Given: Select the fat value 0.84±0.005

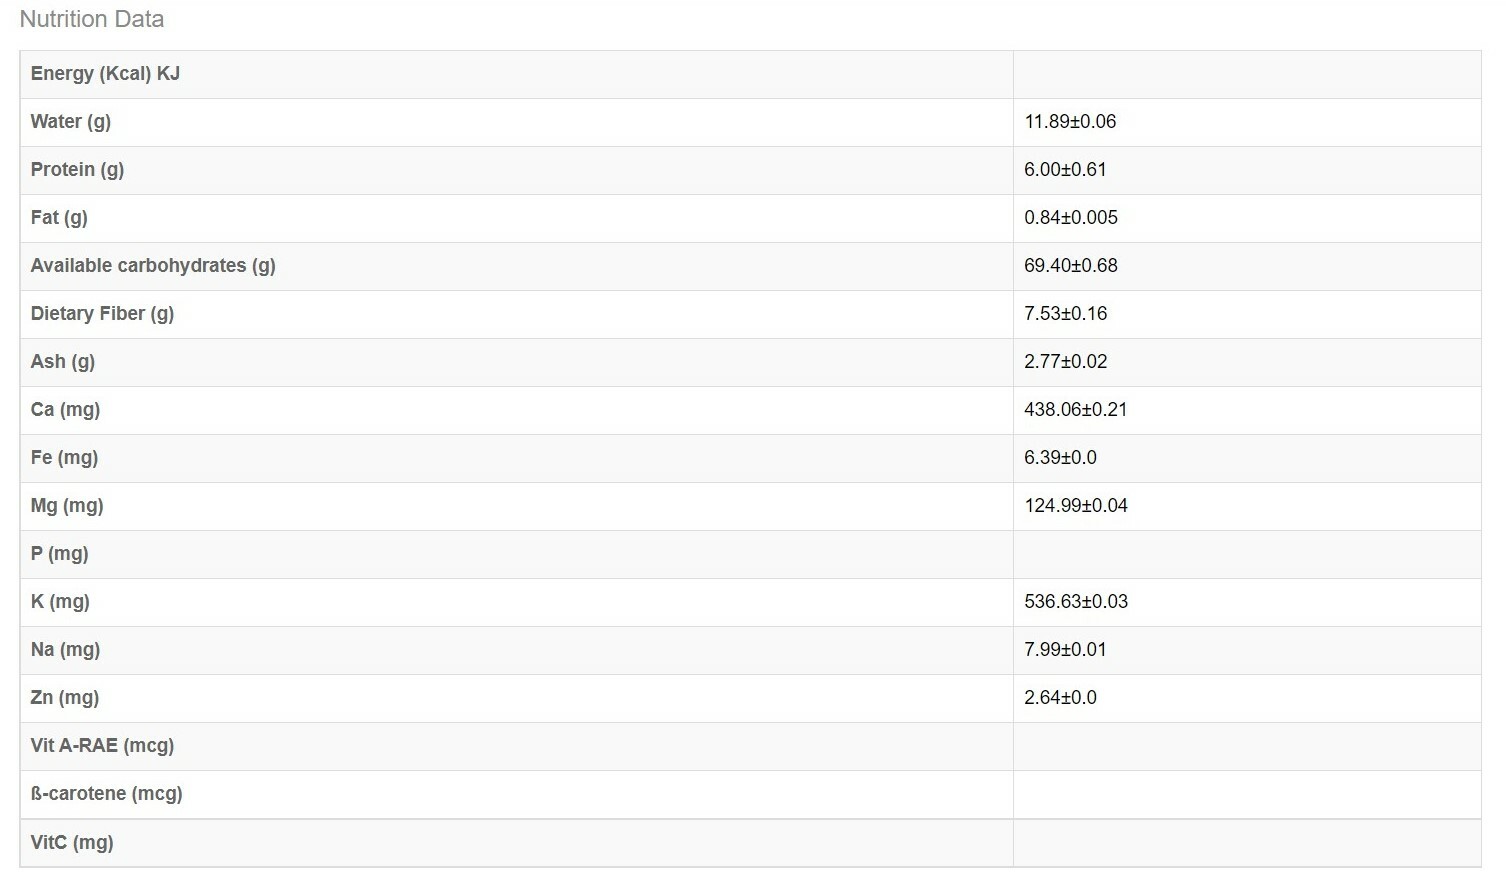Looking at the screenshot, I should [x=1071, y=218].
